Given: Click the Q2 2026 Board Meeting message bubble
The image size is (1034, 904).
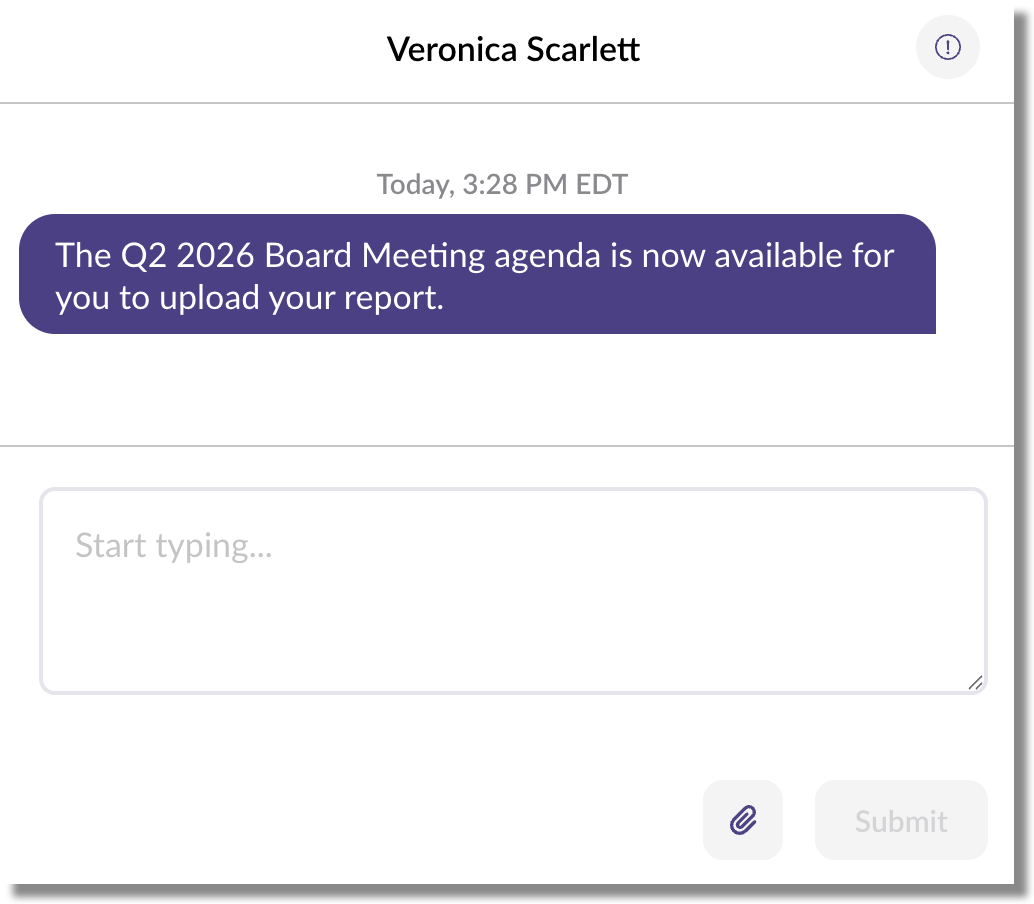Looking at the screenshot, I should coord(477,274).
